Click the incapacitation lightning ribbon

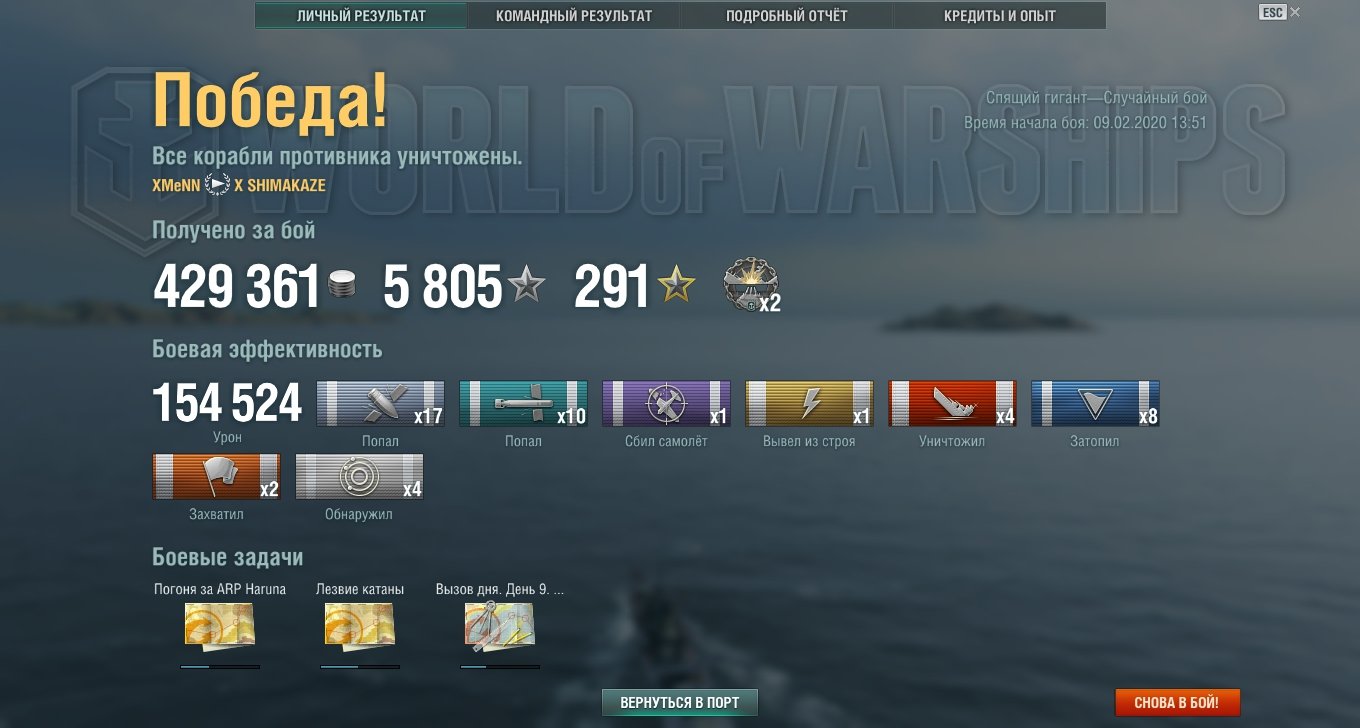pyautogui.click(x=809, y=404)
